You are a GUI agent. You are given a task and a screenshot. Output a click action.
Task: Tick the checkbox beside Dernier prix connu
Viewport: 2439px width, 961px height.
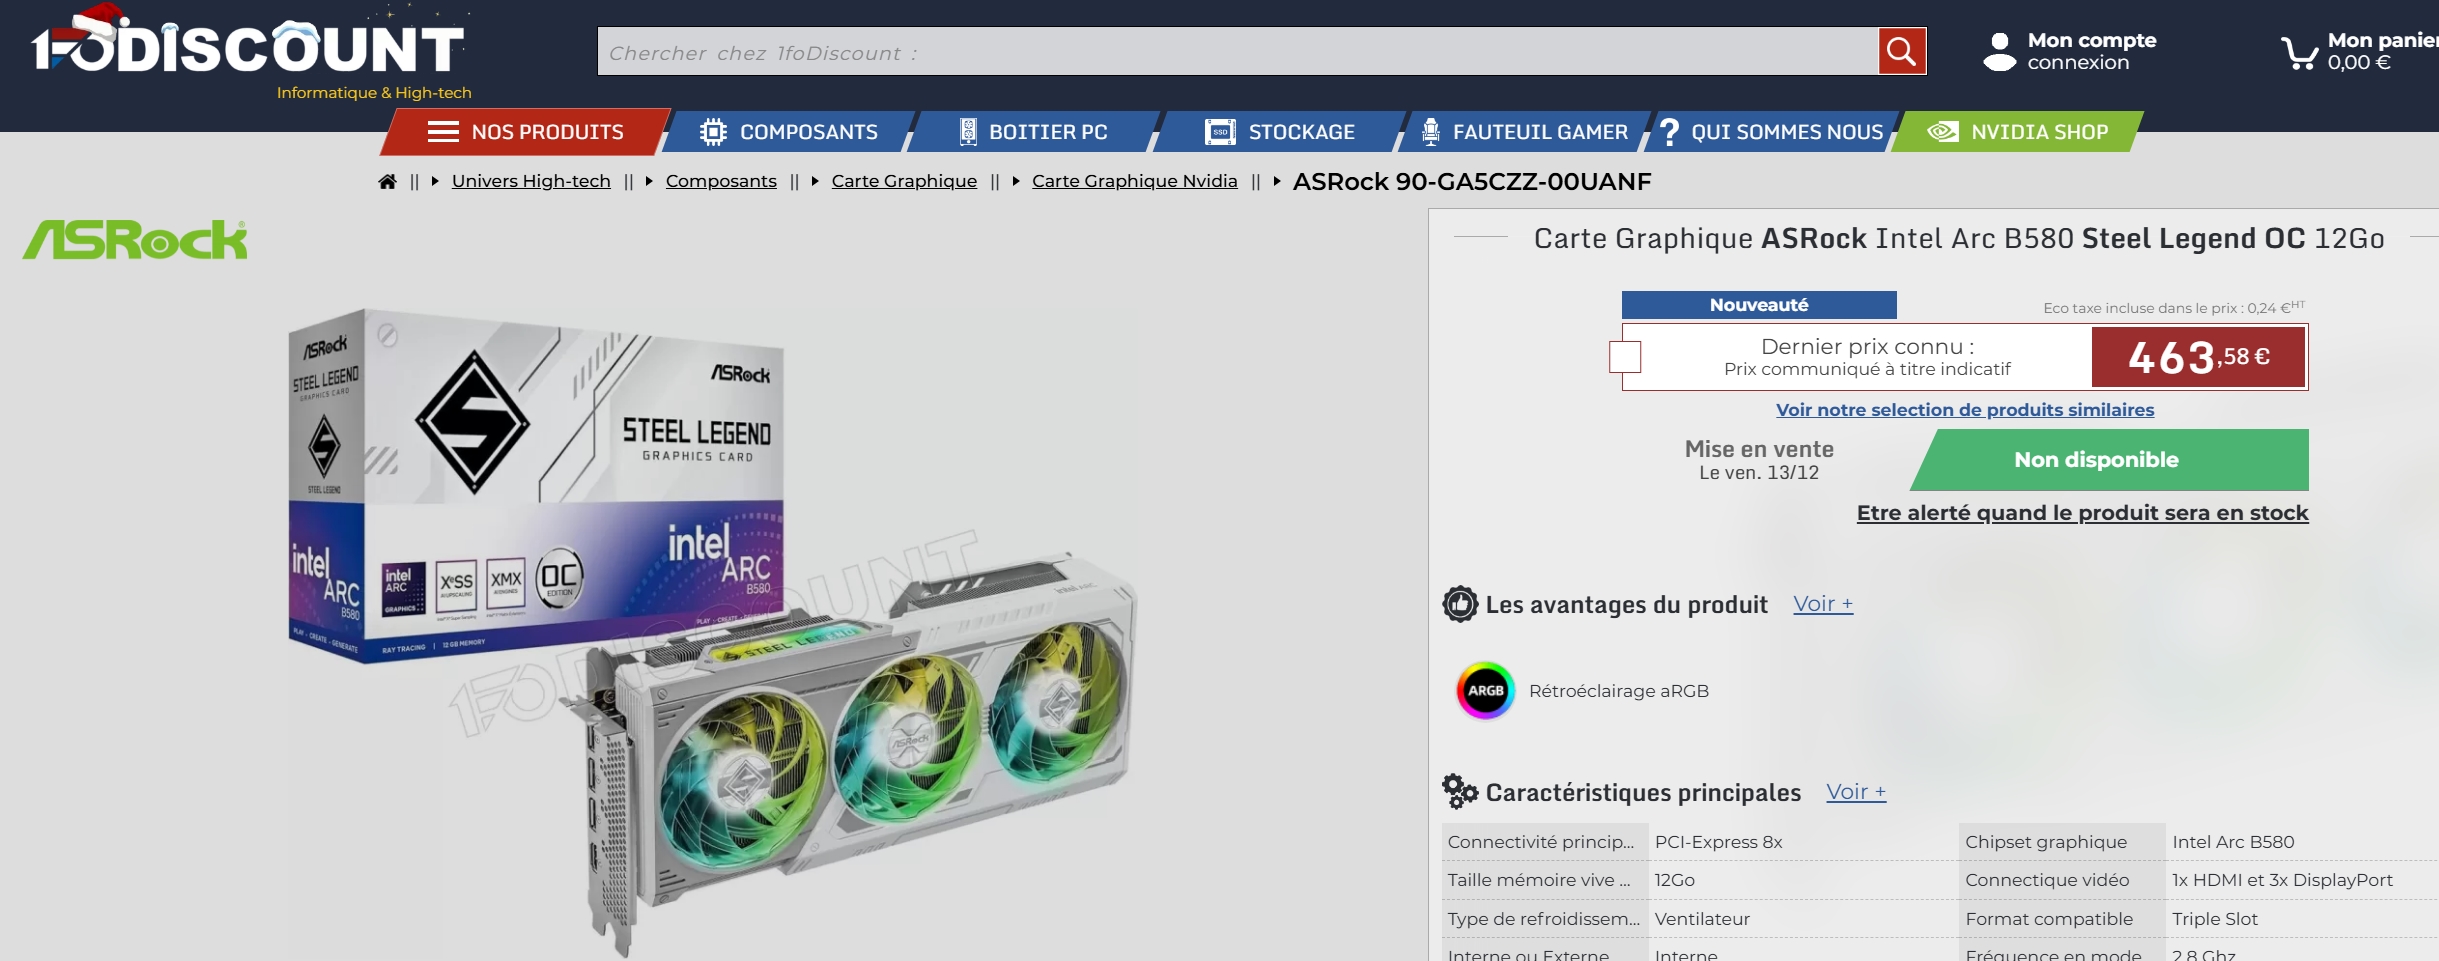tap(1625, 357)
